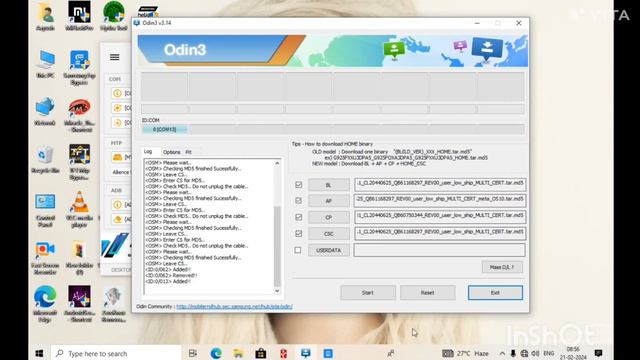
Task: Open the Recycle Bin on desktop
Action: coord(45,160)
